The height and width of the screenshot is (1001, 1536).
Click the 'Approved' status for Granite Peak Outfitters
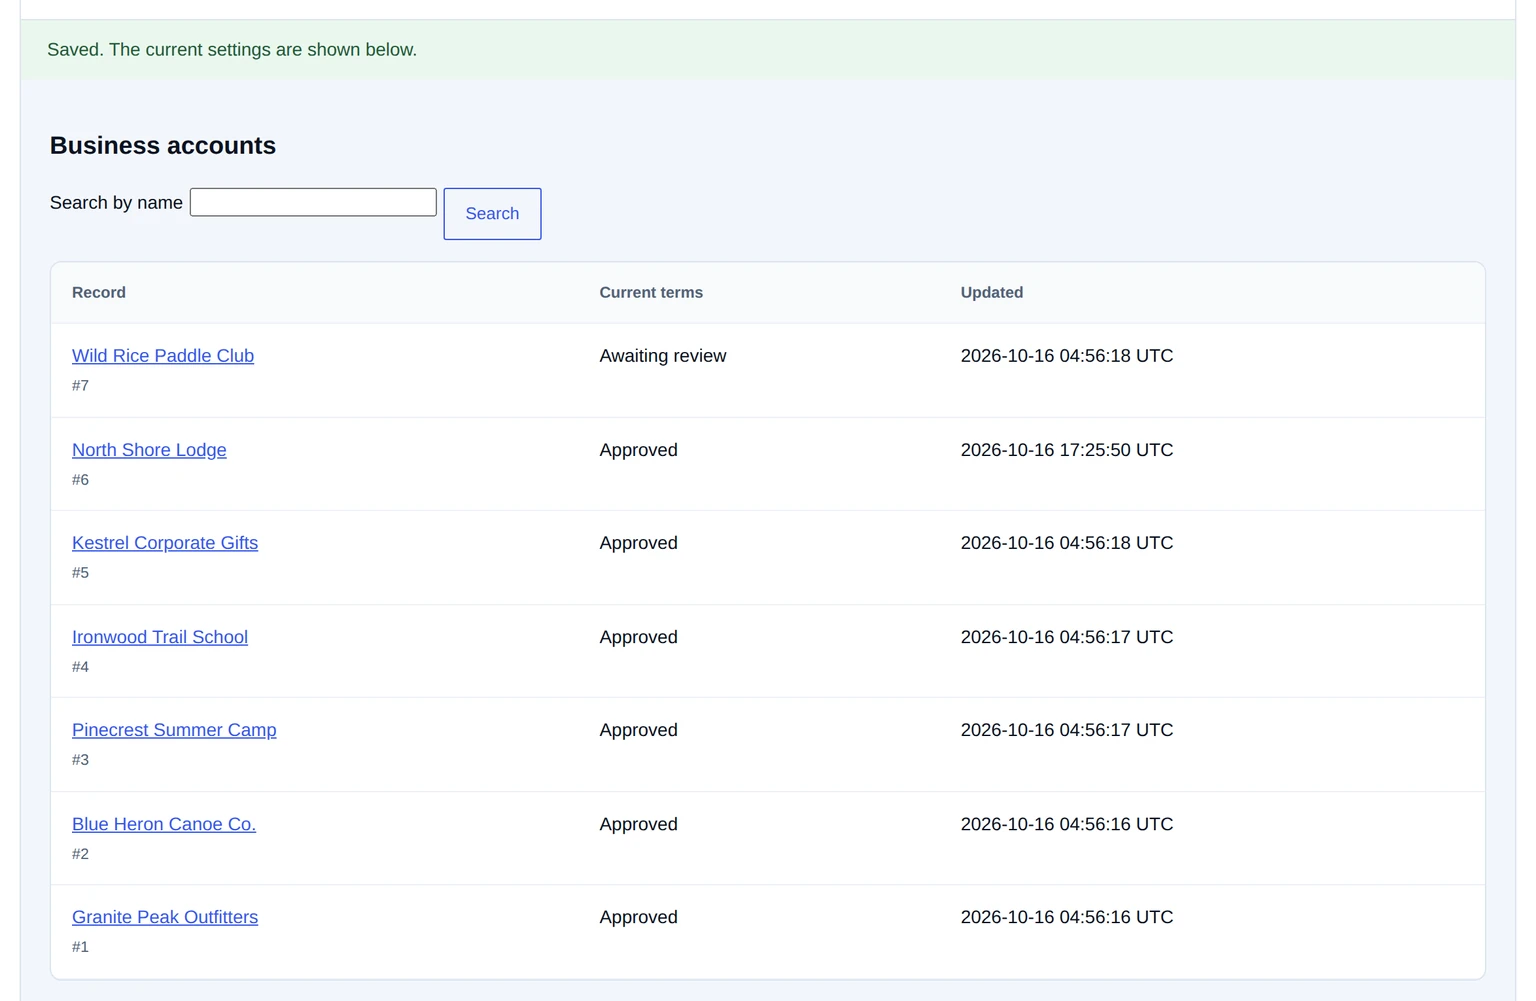(x=639, y=917)
